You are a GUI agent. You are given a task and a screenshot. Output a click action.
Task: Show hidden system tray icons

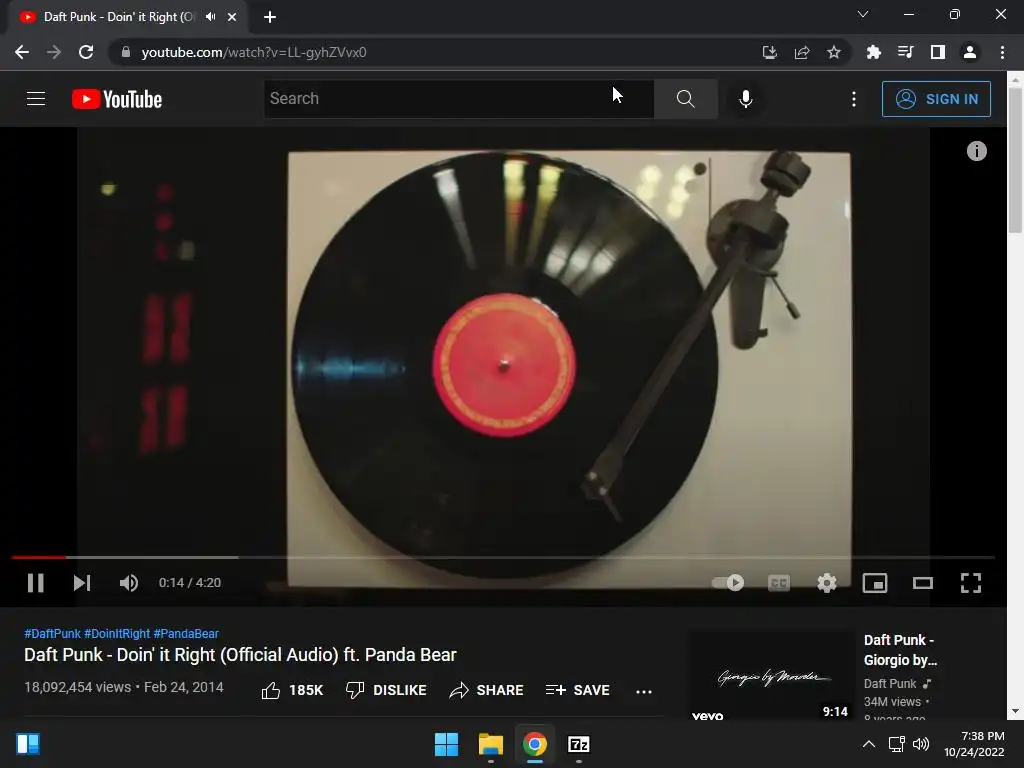tap(869, 744)
